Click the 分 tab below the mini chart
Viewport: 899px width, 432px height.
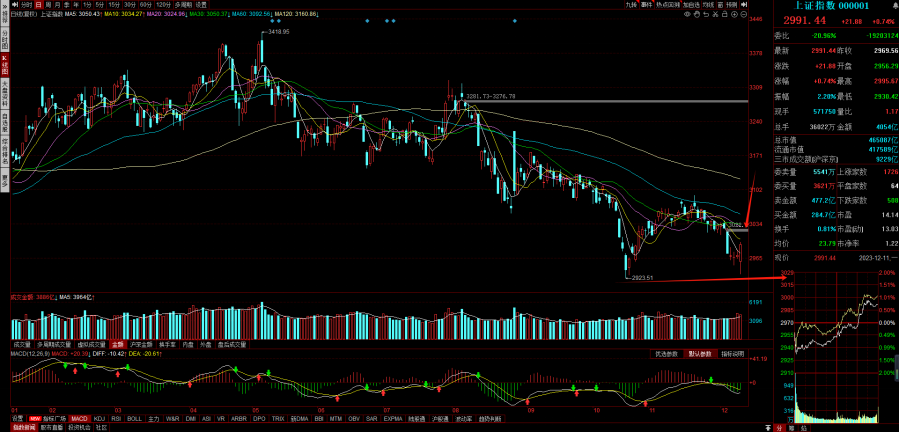(779, 428)
